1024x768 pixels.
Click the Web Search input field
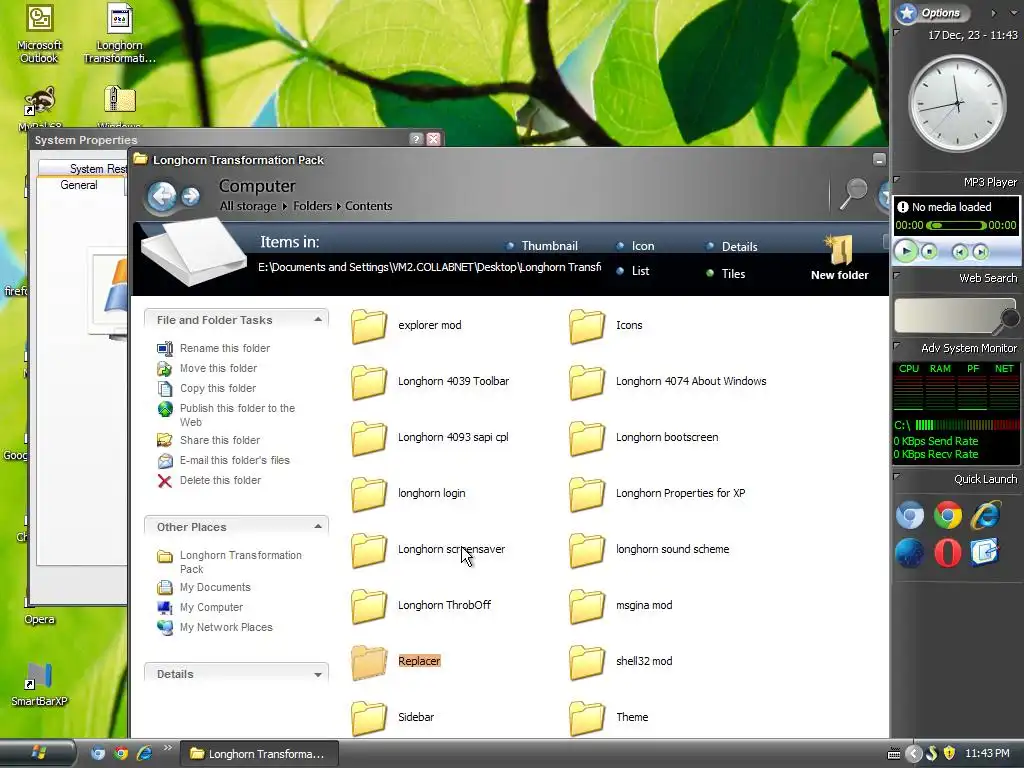947,315
